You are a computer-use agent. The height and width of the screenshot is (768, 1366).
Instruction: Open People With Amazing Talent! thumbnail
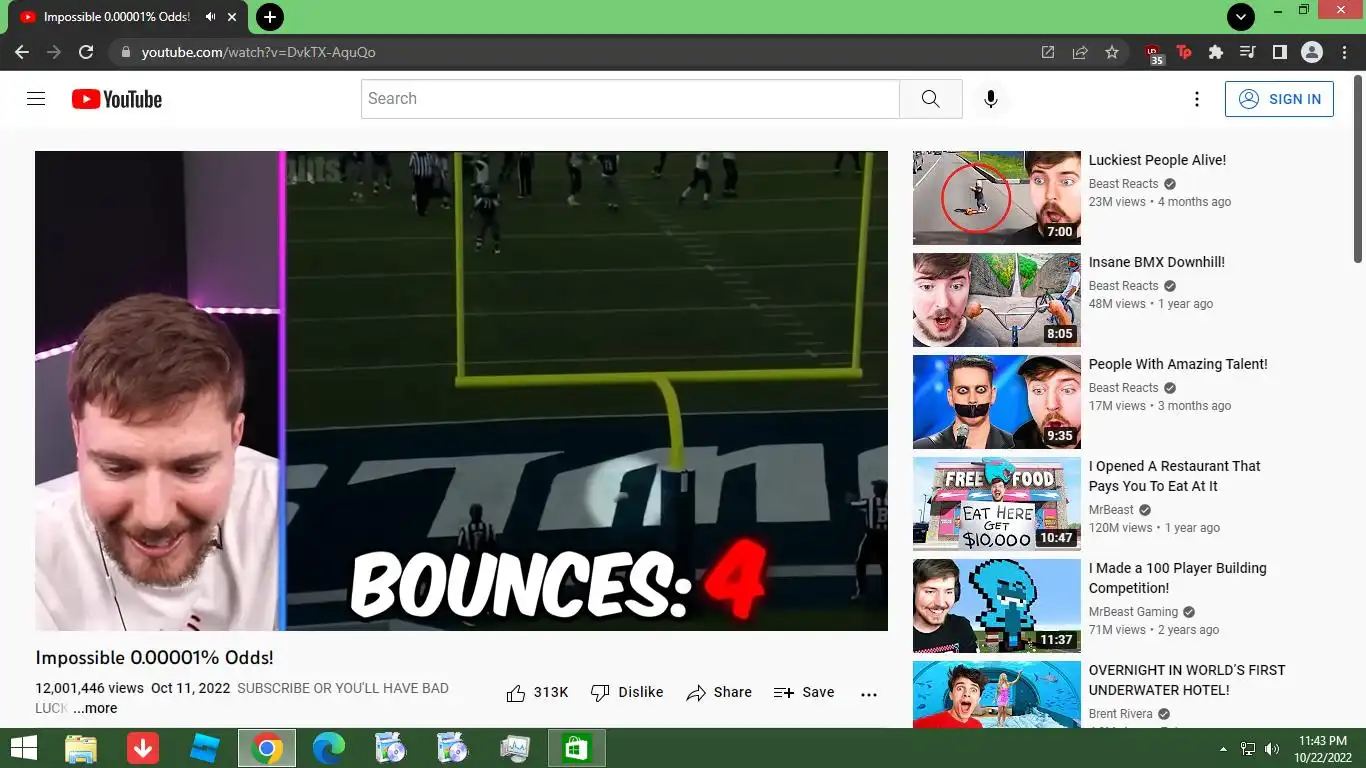coord(997,401)
